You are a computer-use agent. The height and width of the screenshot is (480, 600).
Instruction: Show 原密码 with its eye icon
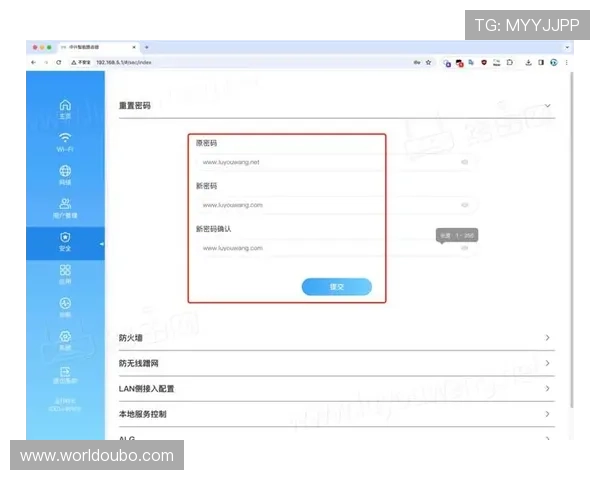[x=465, y=162]
